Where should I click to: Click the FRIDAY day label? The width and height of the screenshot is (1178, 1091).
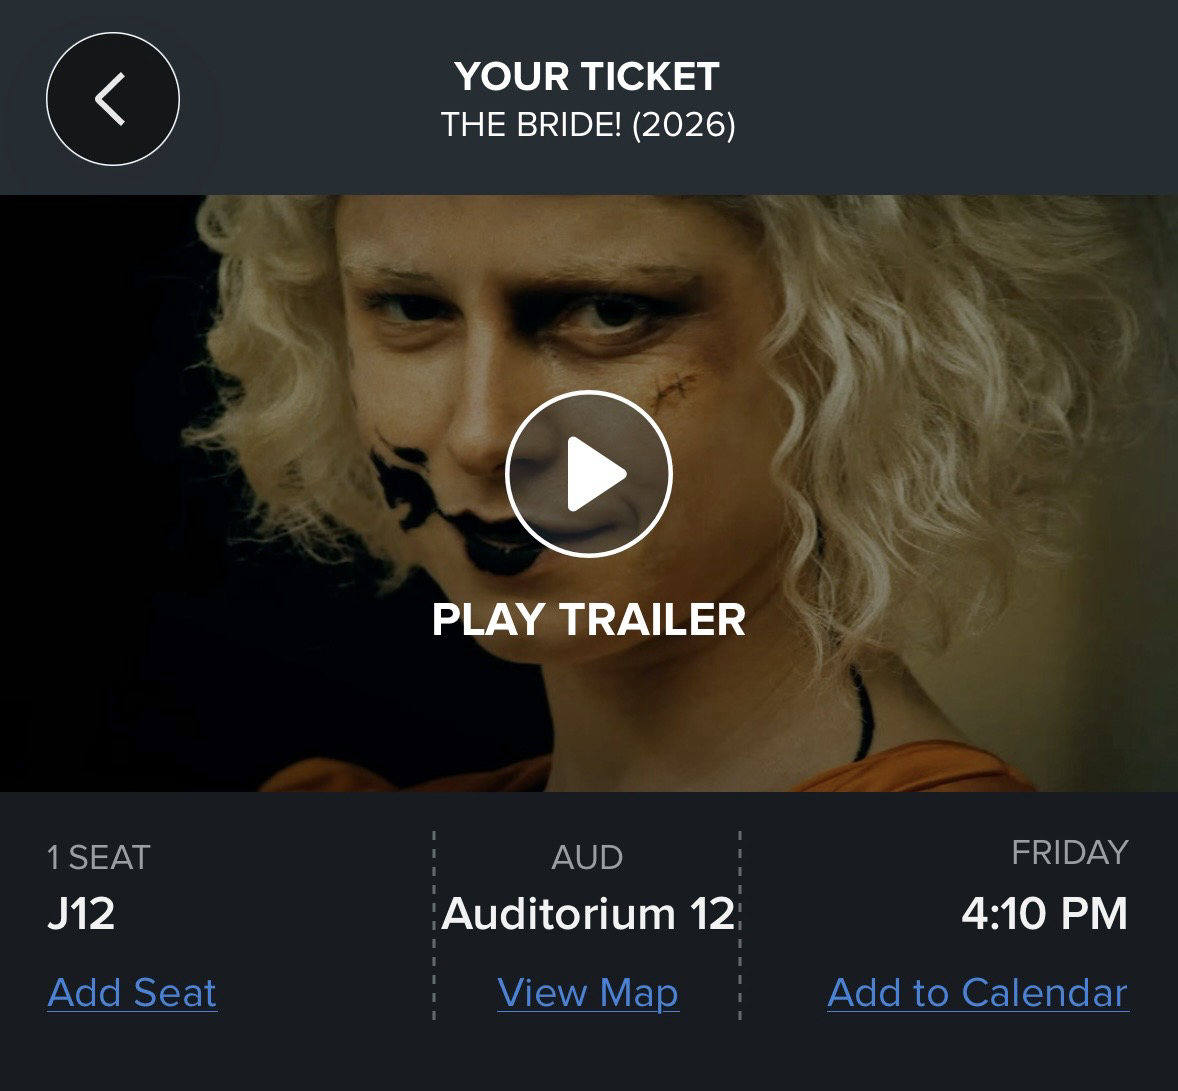coord(1069,852)
